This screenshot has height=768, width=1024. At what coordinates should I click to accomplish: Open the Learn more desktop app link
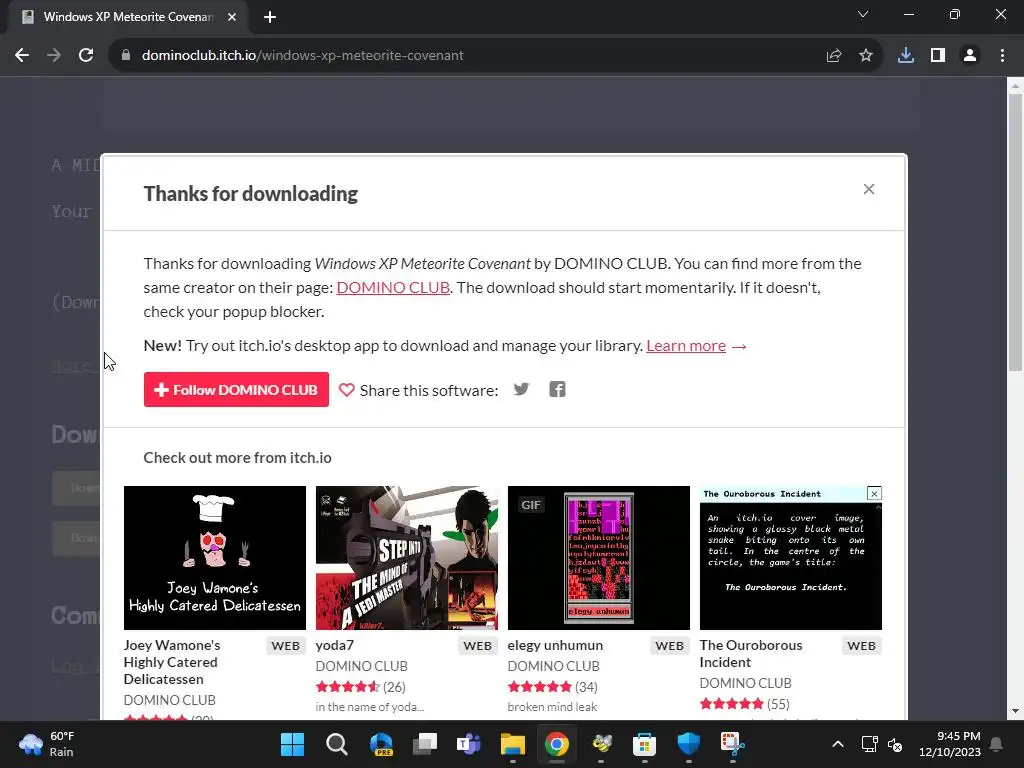(x=686, y=345)
